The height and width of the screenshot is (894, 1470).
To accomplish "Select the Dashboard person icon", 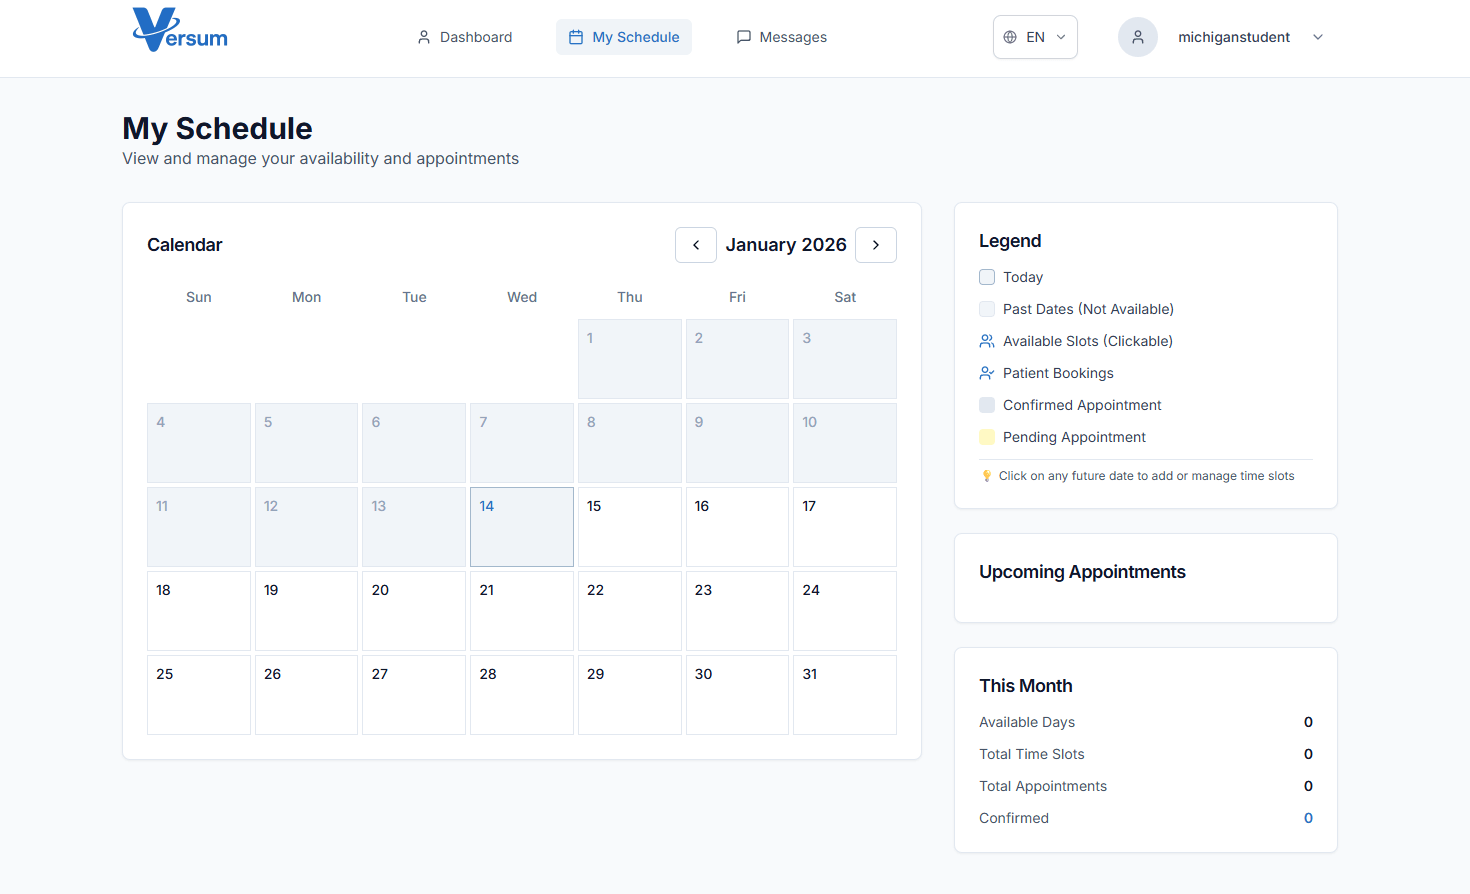I will coord(424,37).
